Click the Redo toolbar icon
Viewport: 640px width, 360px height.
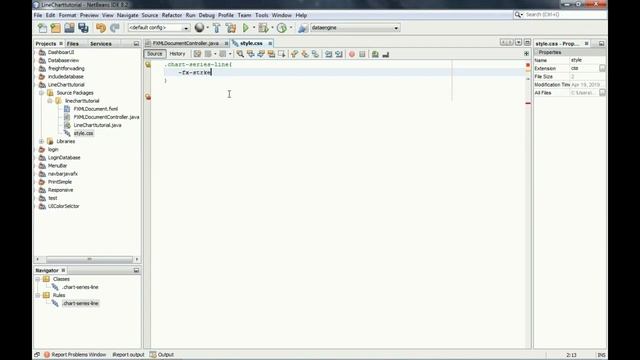pos(115,28)
